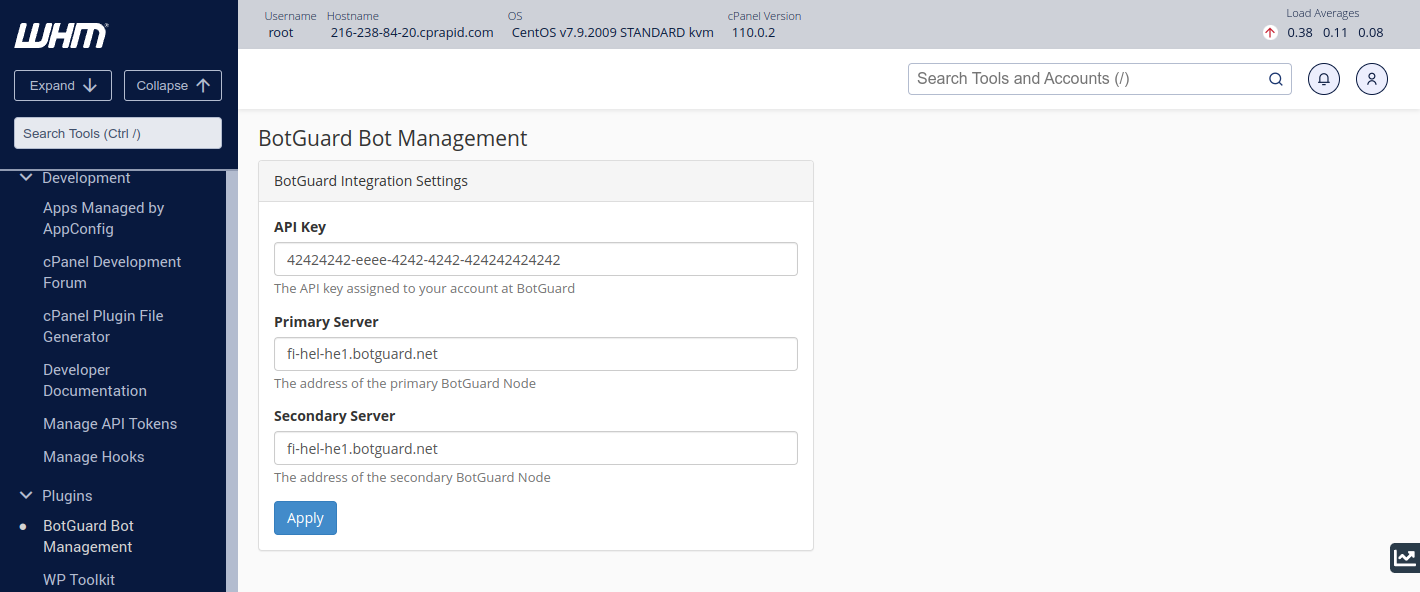
Task: Click the sidebar vertical scrollbar
Action: point(232,380)
